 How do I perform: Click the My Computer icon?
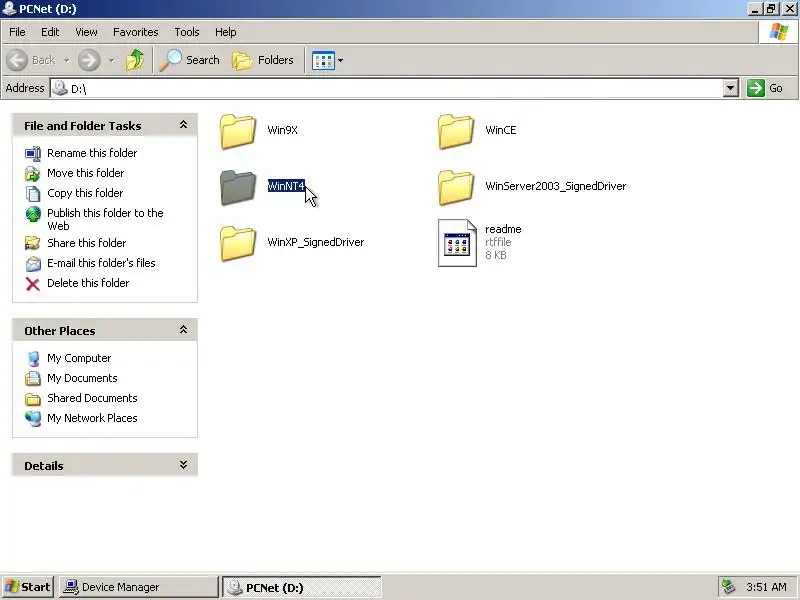pos(33,359)
